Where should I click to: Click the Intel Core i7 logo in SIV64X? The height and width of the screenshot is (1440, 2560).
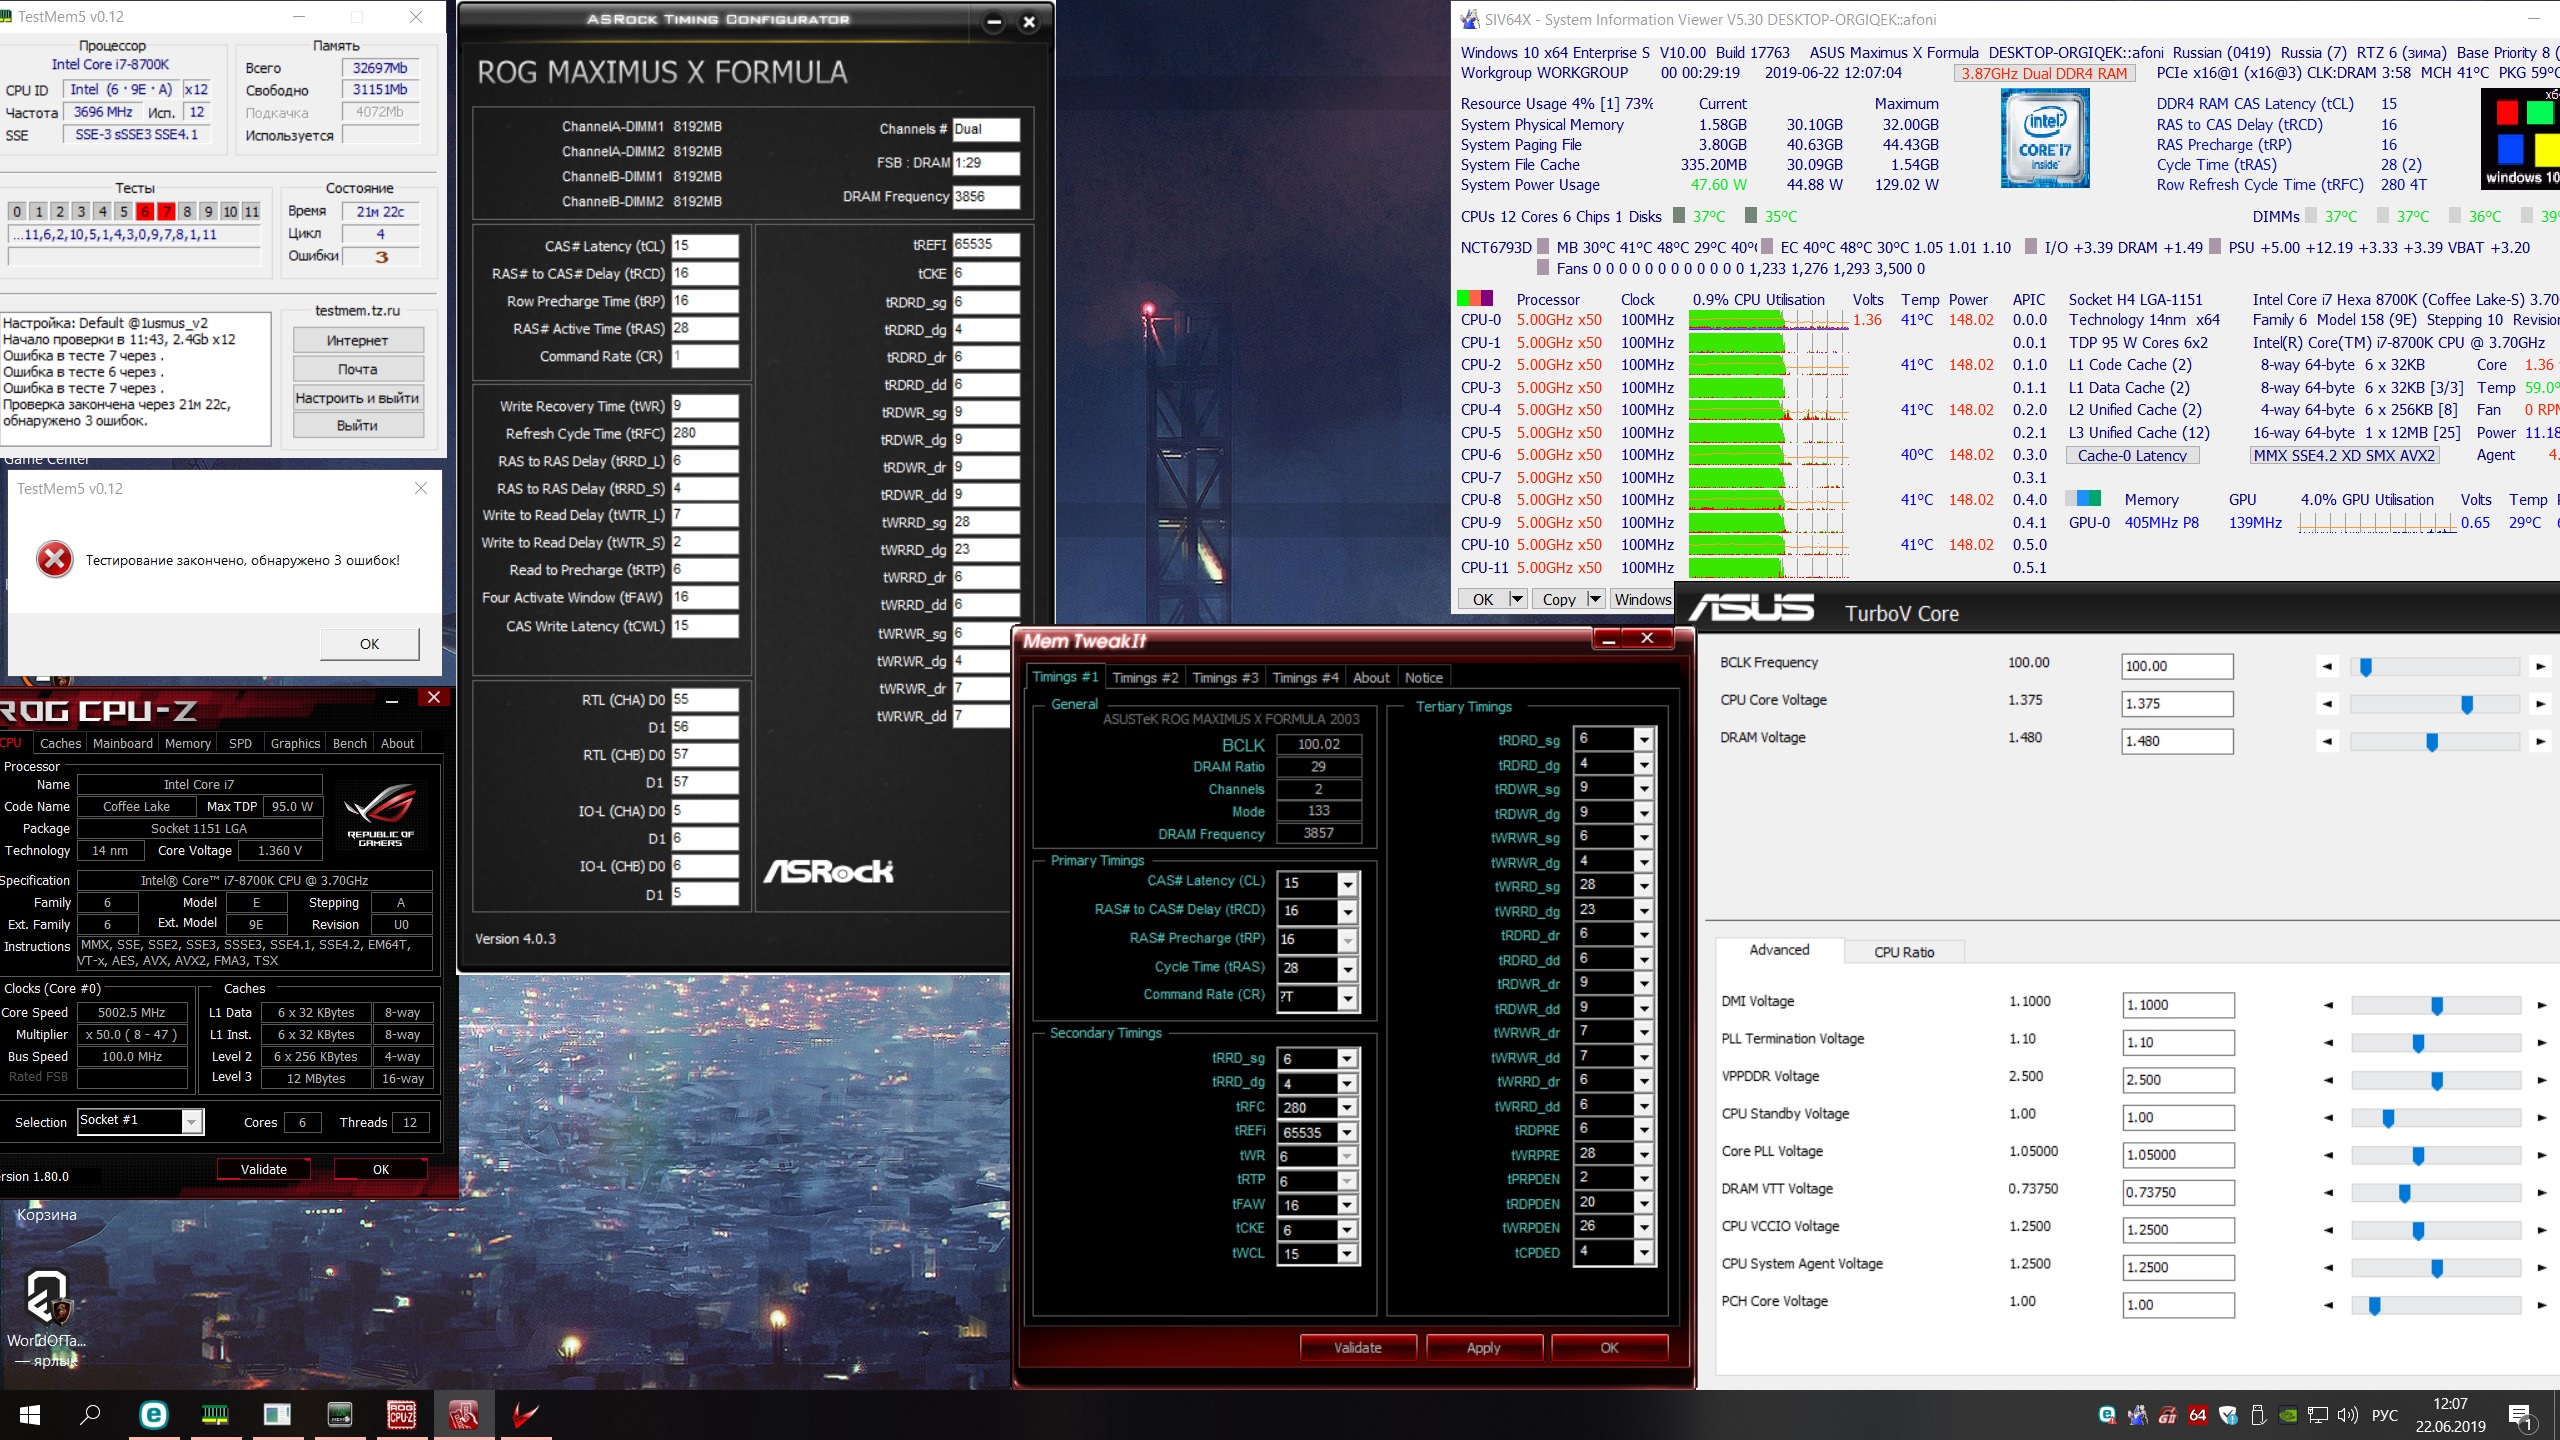[2044, 138]
